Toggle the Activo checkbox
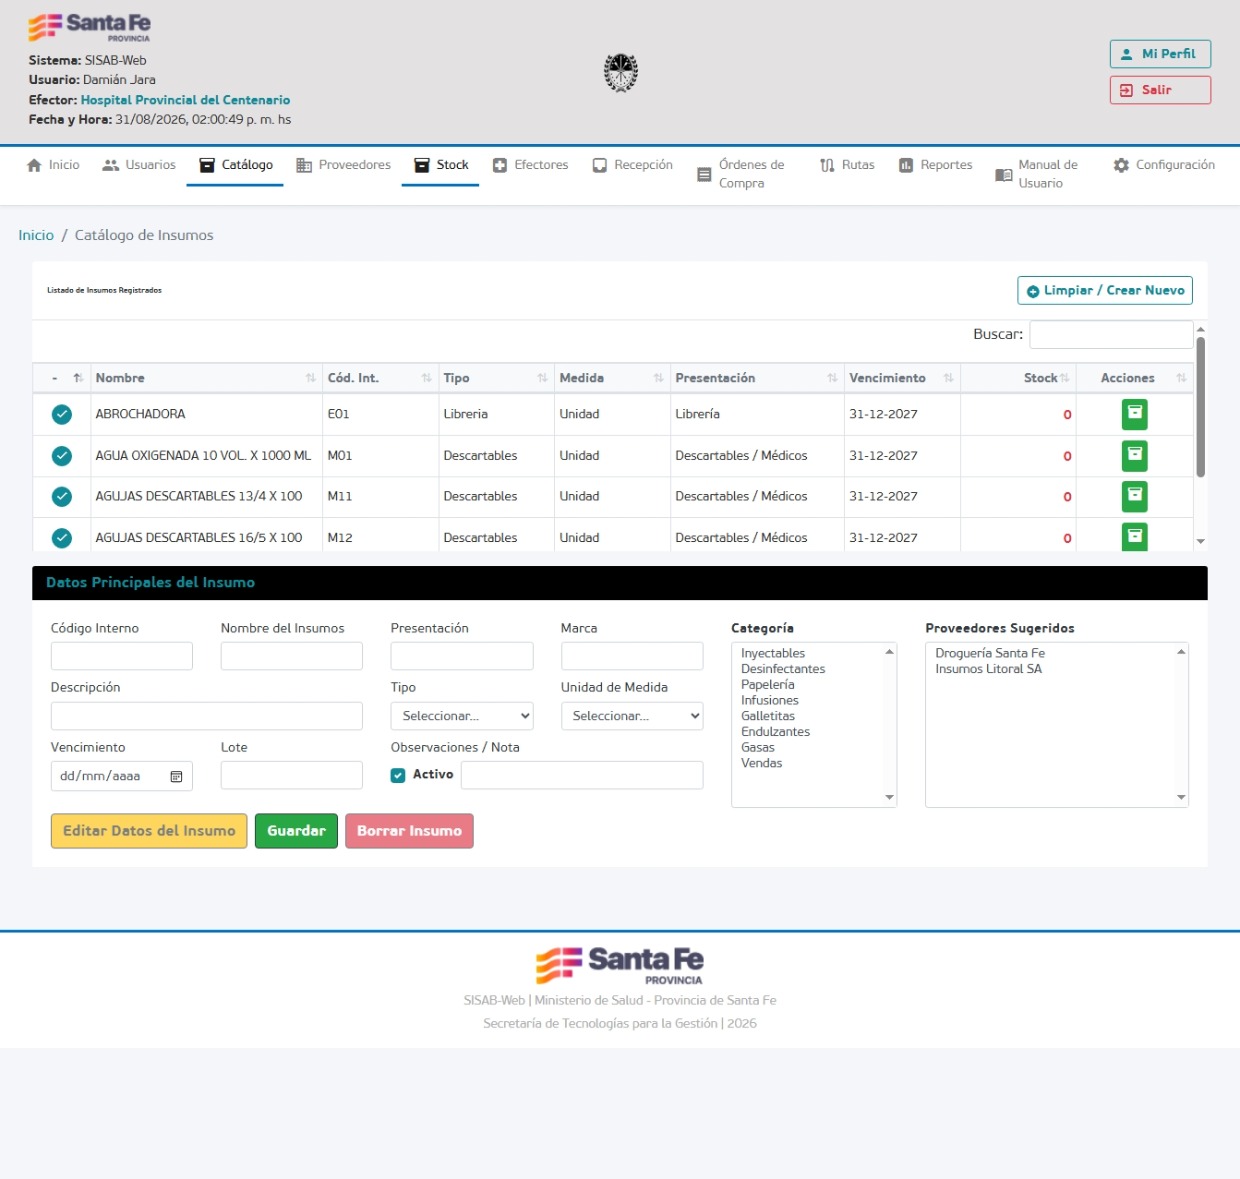 [x=398, y=775]
